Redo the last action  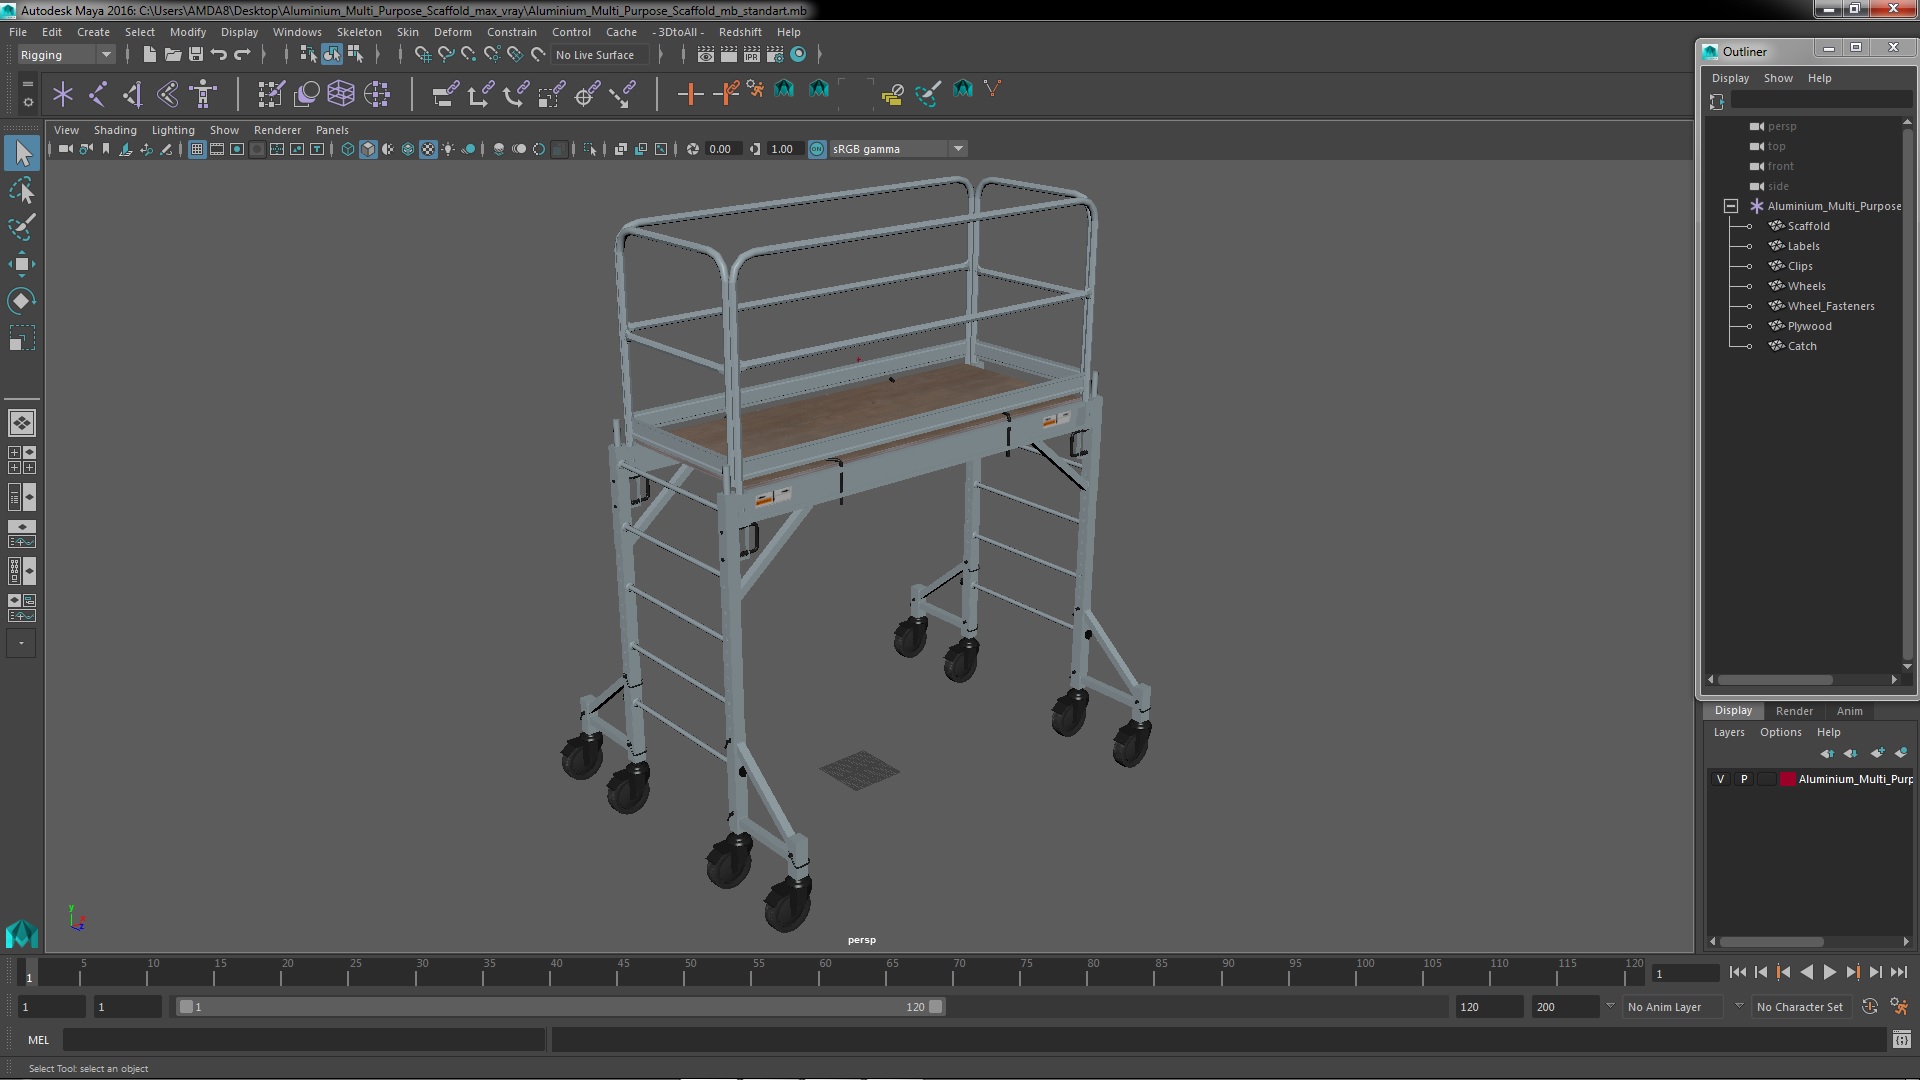coord(242,54)
